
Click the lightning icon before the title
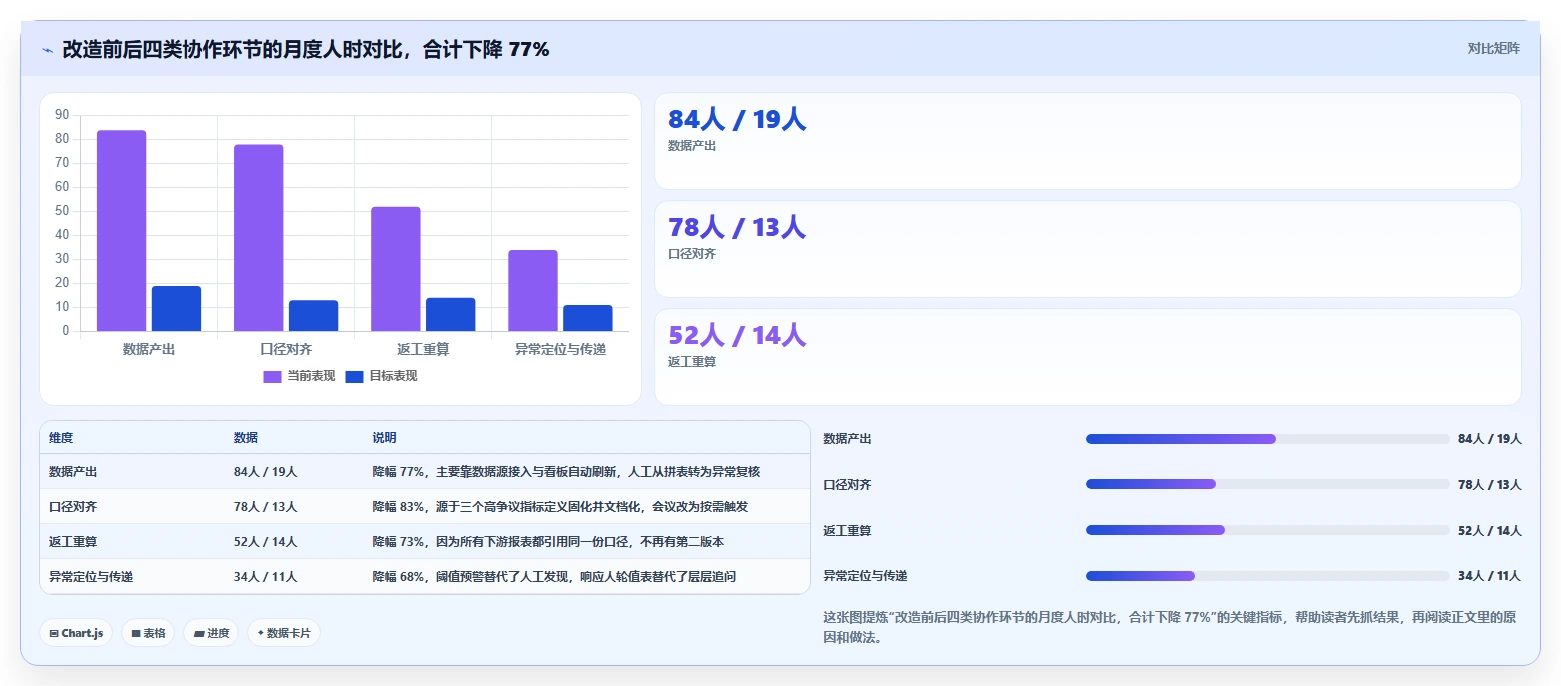47,50
